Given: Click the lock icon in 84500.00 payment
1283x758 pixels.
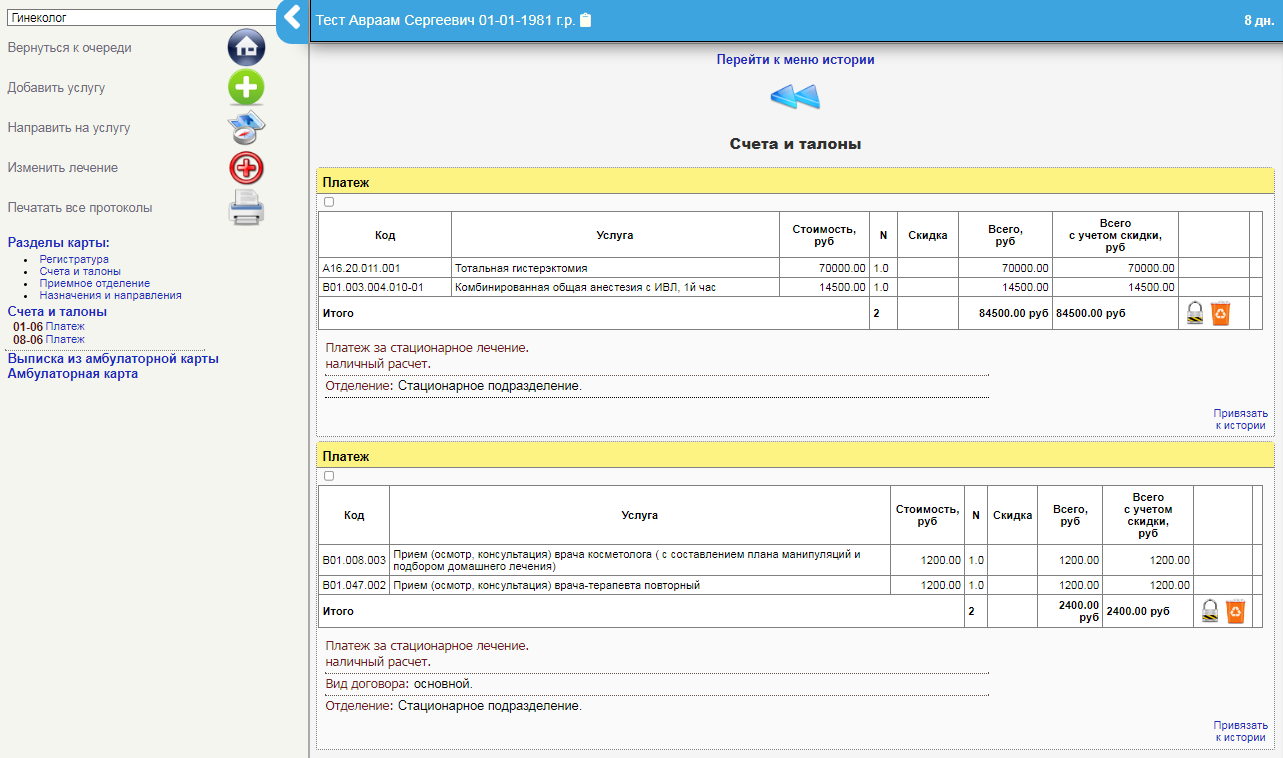Looking at the screenshot, I should (x=1195, y=313).
